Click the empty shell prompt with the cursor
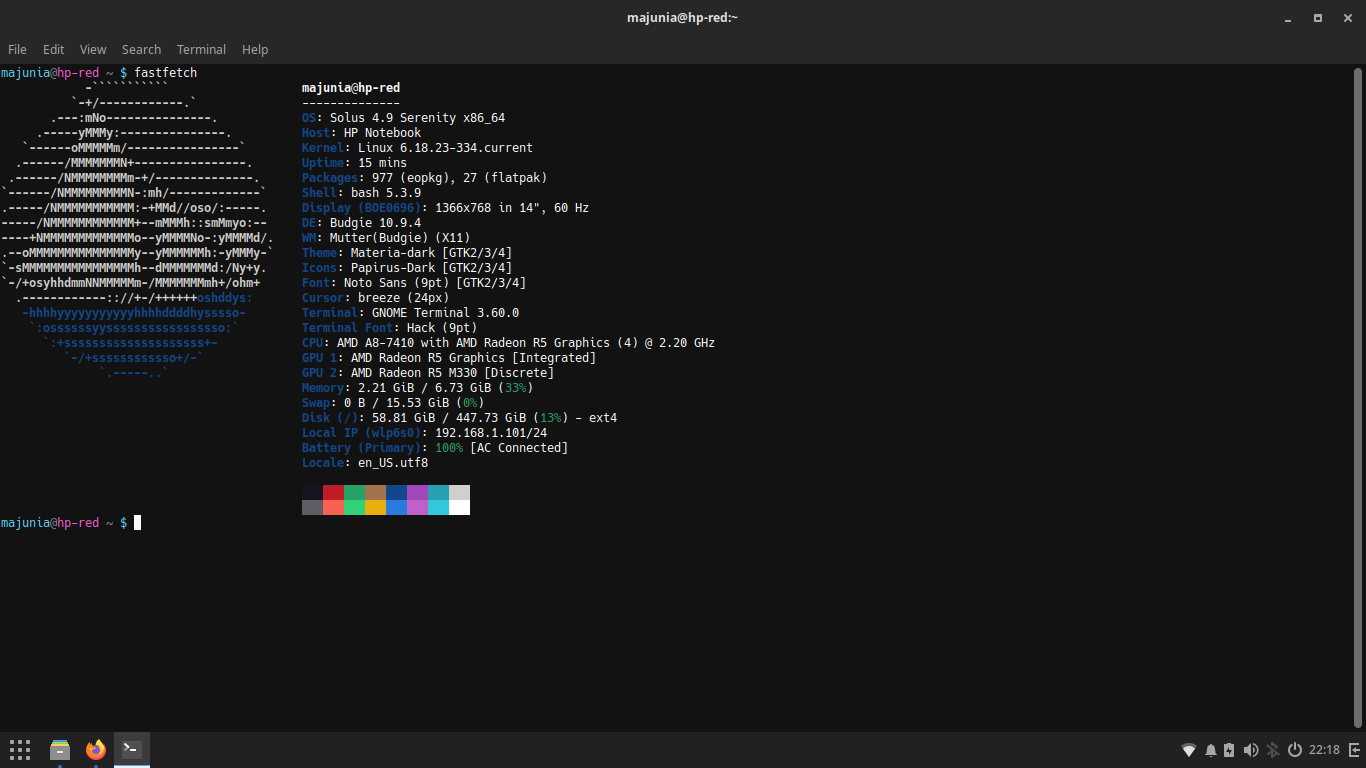Image resolution: width=1366 pixels, height=768 pixels. pyautogui.click(x=71, y=523)
